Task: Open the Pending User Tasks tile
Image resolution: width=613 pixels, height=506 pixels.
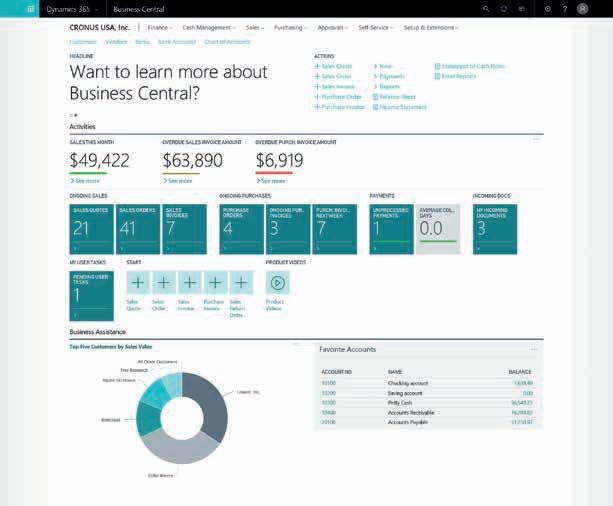Action: click(x=91, y=296)
